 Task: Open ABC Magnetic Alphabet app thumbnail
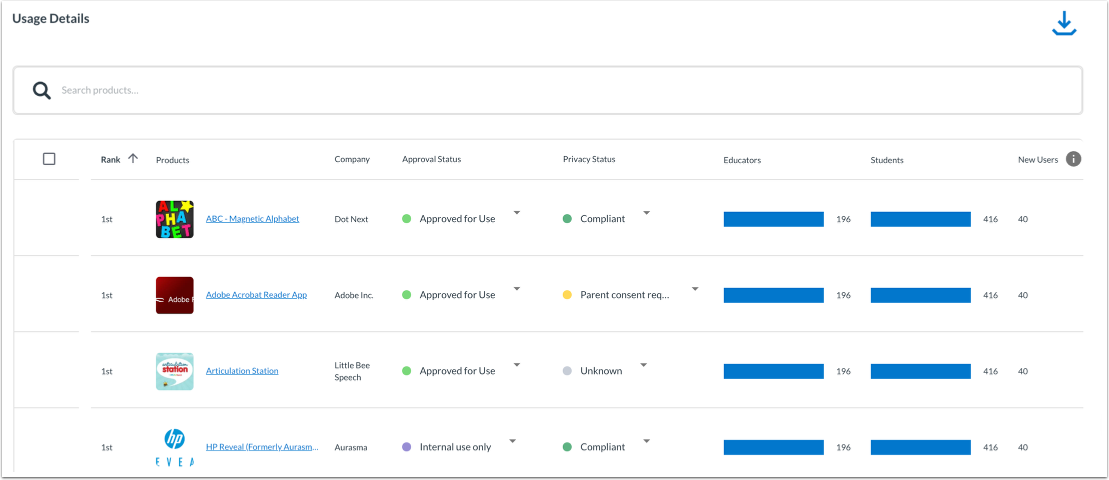175,219
